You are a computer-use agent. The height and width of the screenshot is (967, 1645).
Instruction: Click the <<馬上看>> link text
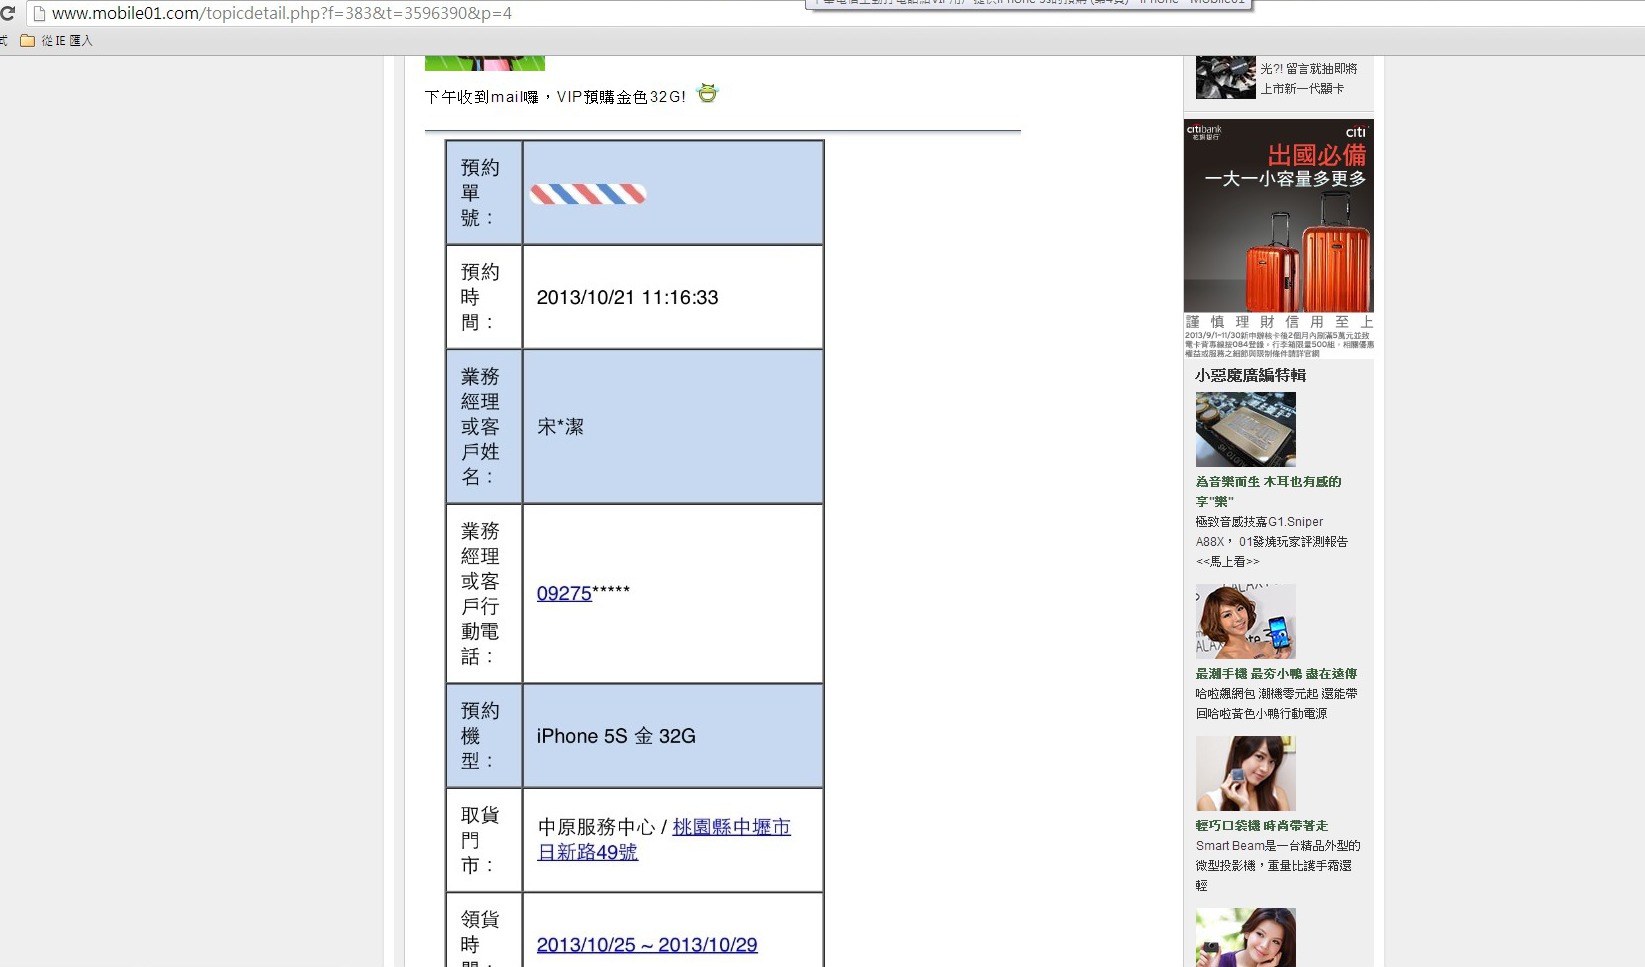pos(1227,562)
